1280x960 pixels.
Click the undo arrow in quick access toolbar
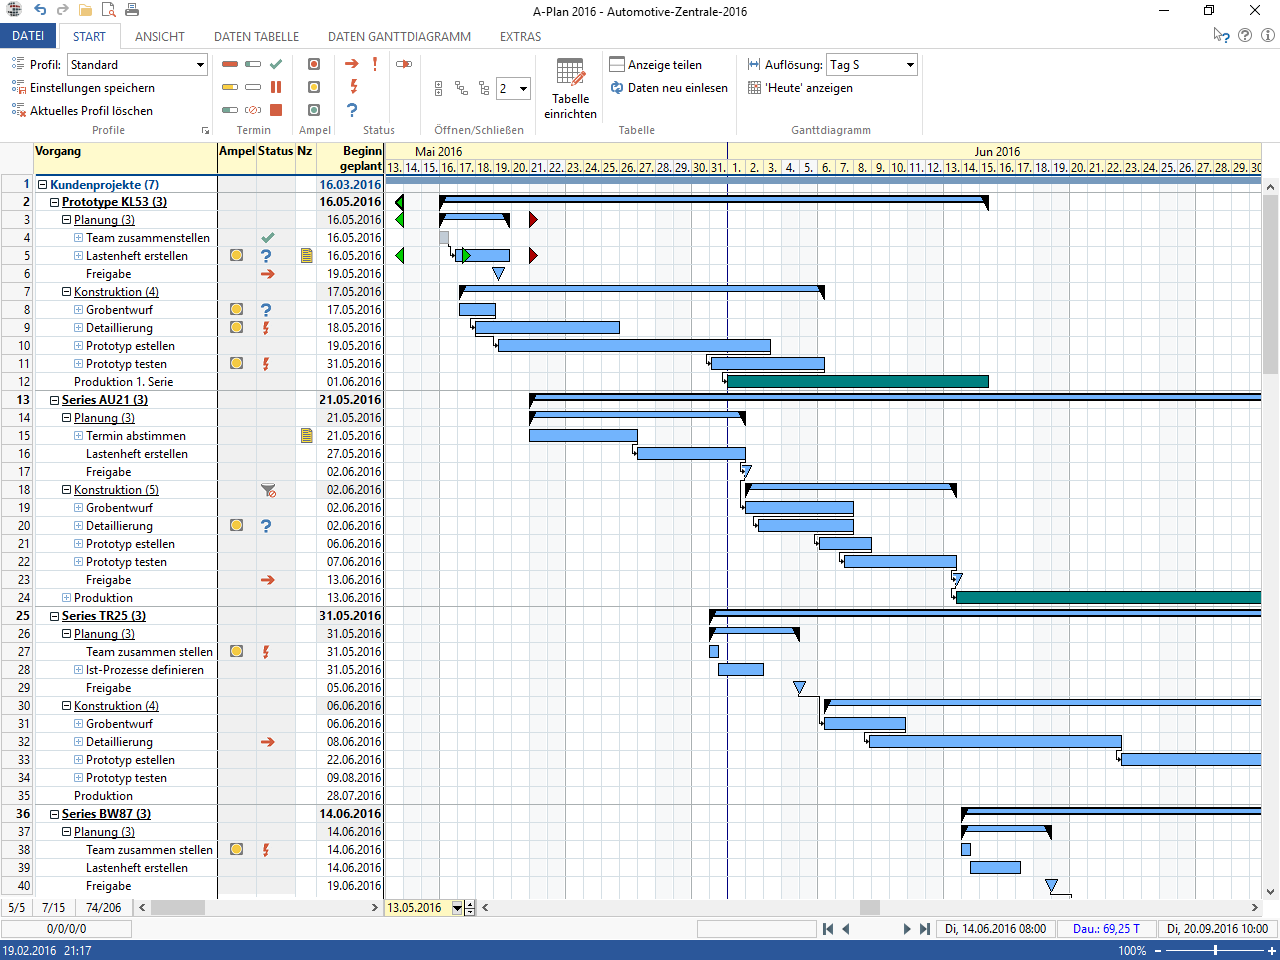coord(40,10)
